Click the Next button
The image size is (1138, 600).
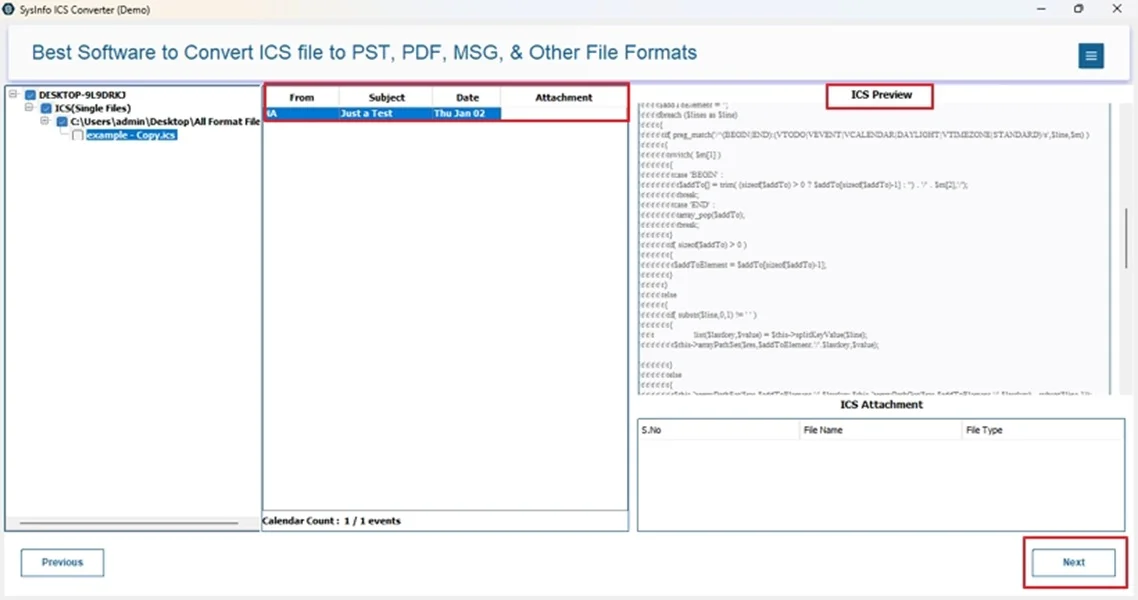tap(1072, 562)
